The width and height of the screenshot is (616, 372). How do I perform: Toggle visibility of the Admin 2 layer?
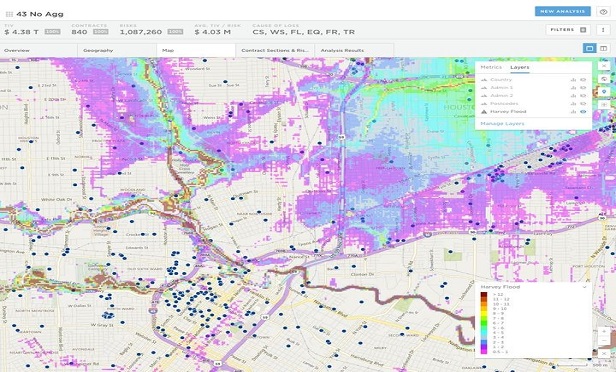click(583, 95)
